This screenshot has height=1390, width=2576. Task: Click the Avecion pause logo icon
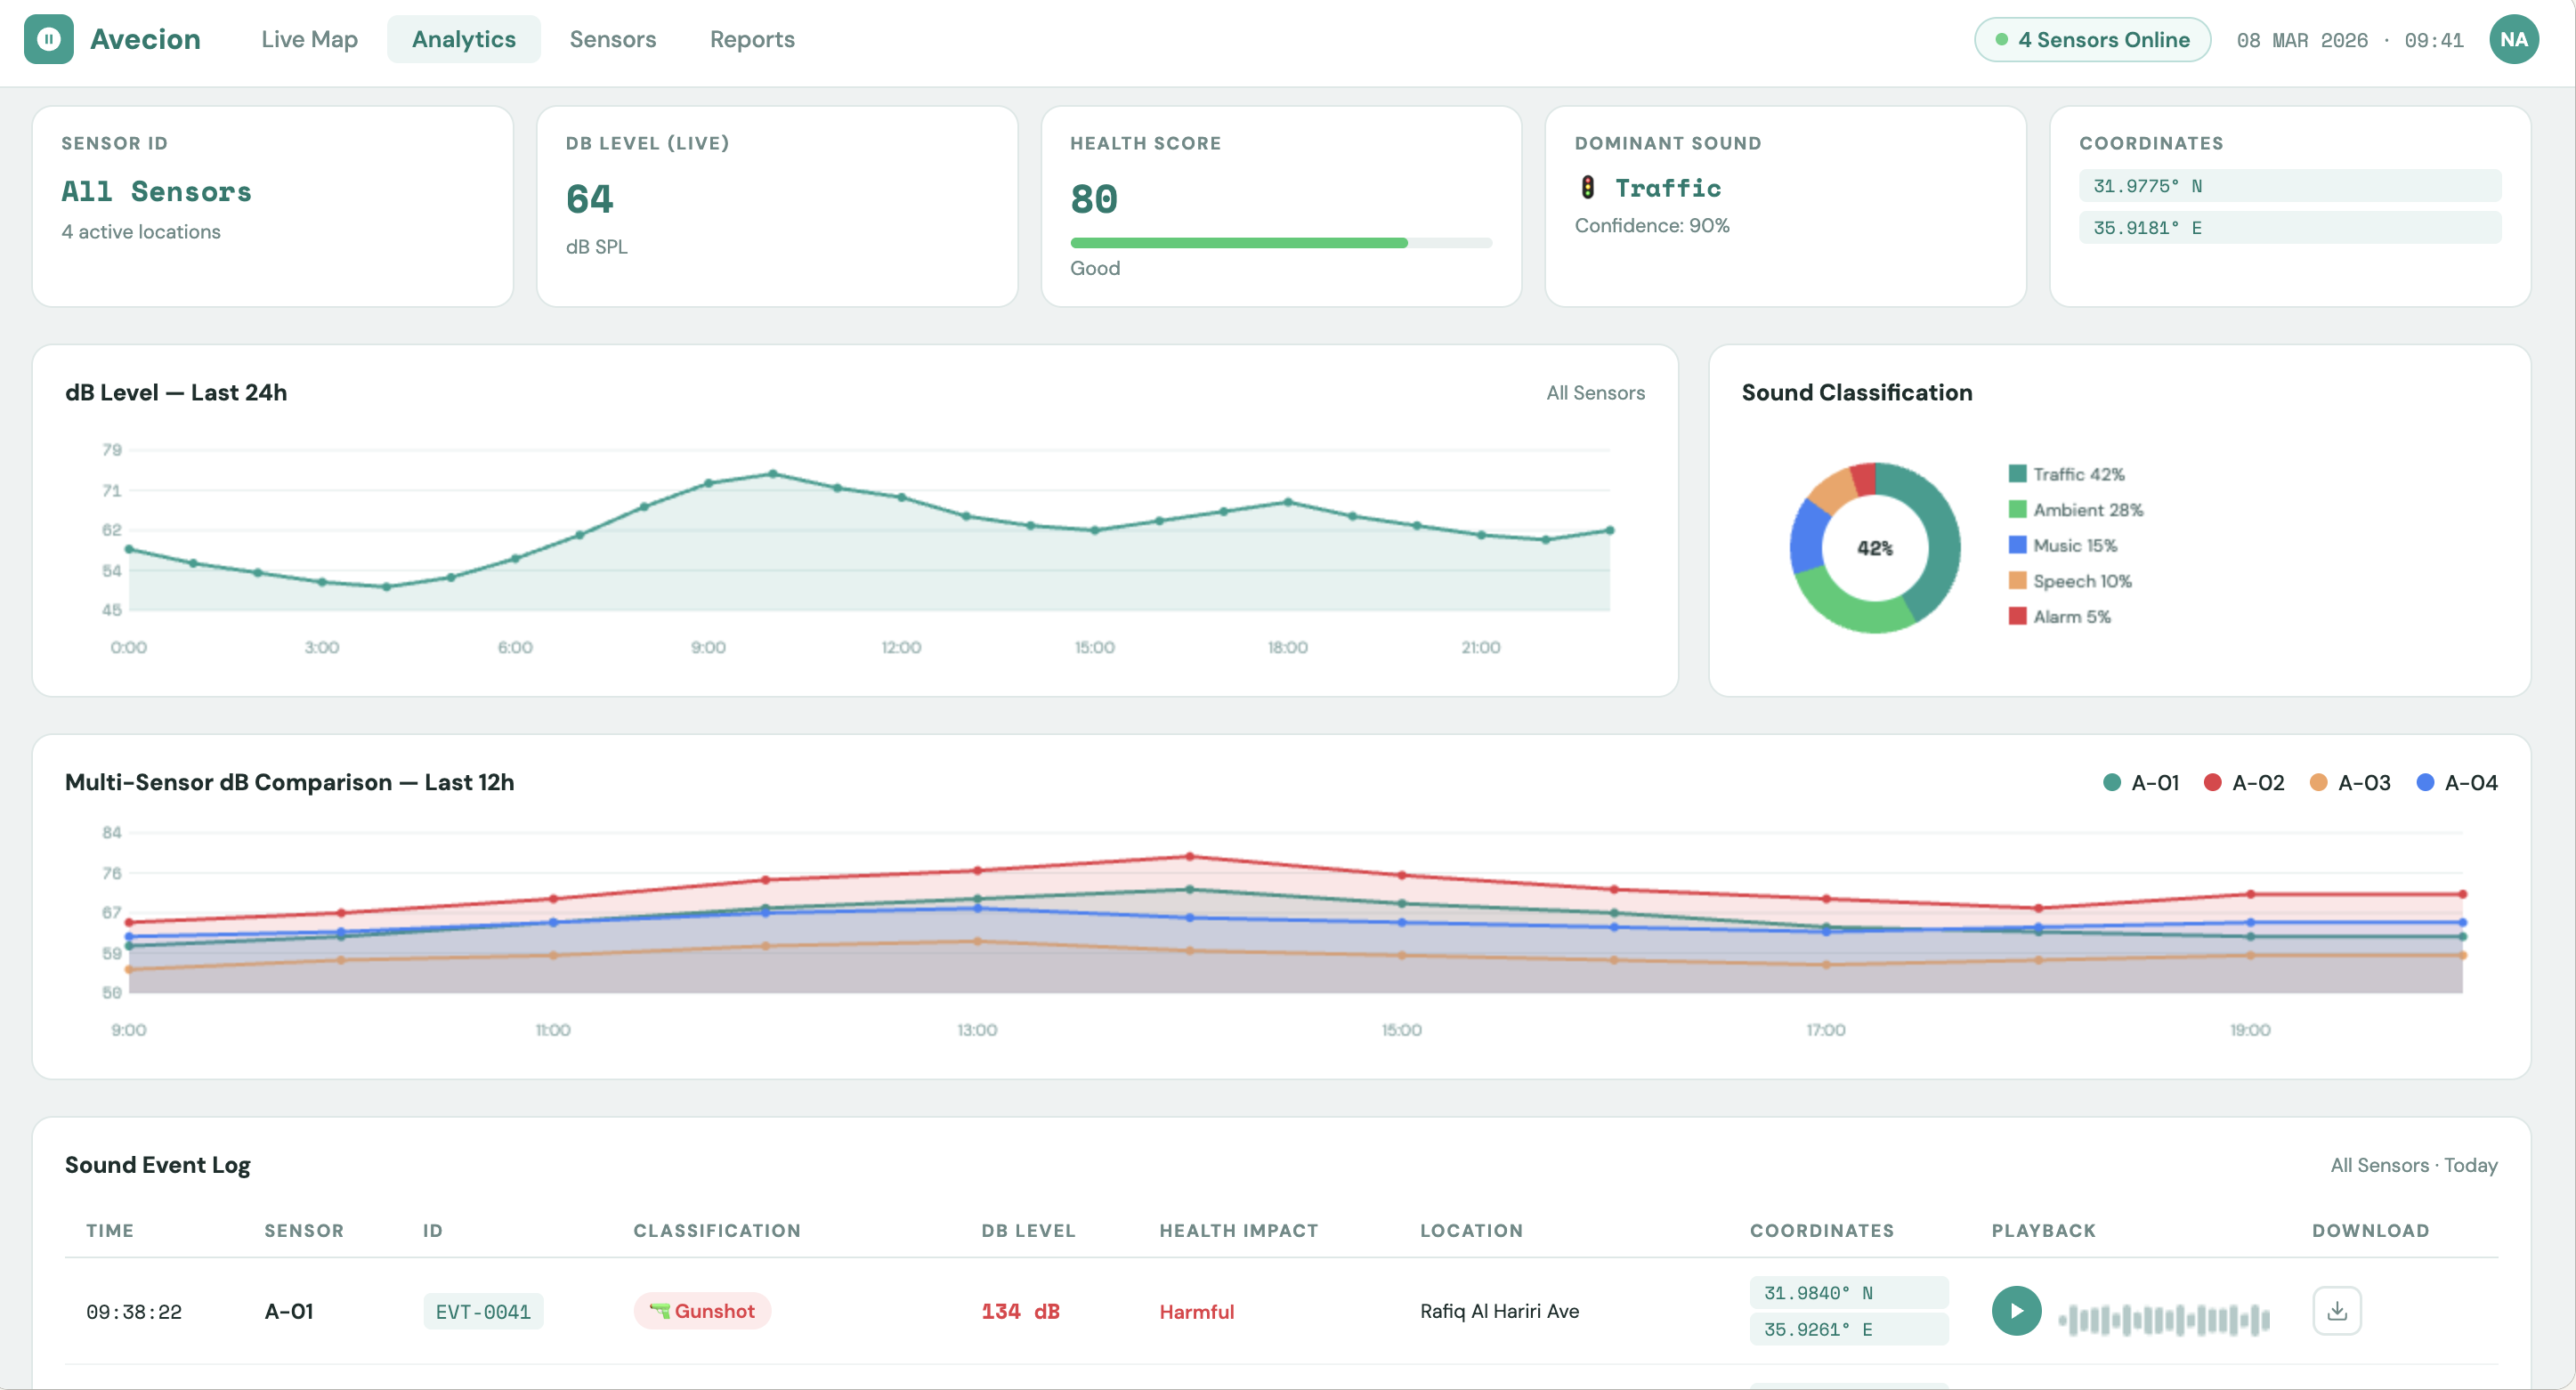48,39
